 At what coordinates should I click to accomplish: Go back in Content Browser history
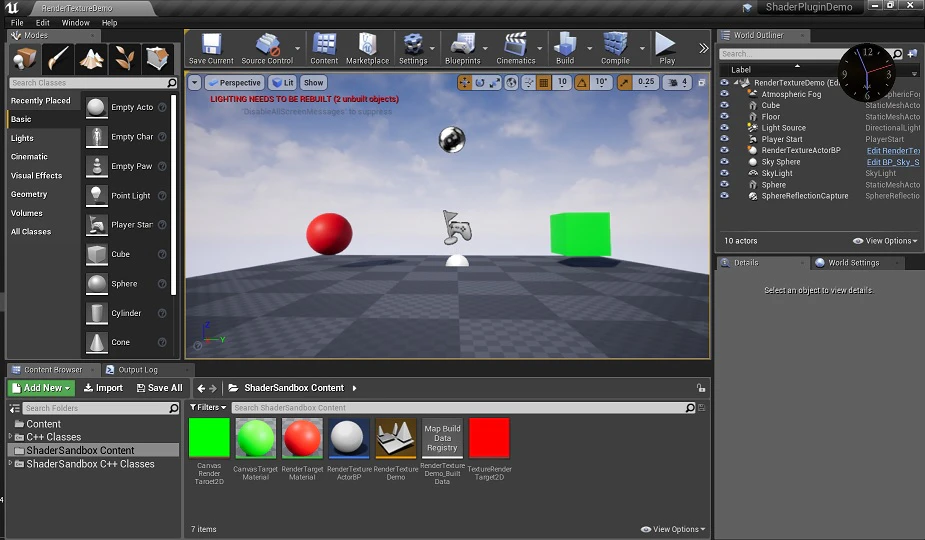tap(201, 388)
